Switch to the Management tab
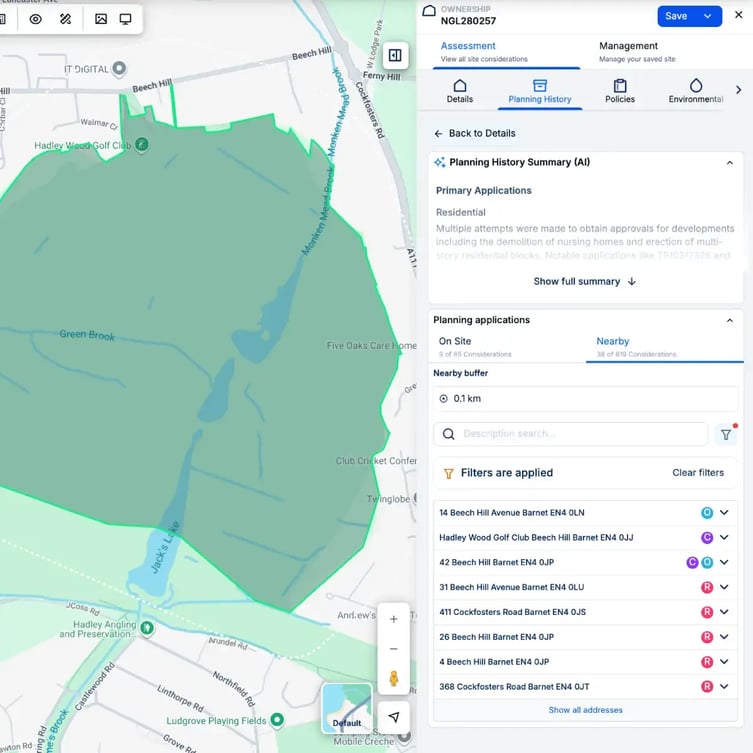The width and height of the screenshot is (753, 753). pos(628,51)
